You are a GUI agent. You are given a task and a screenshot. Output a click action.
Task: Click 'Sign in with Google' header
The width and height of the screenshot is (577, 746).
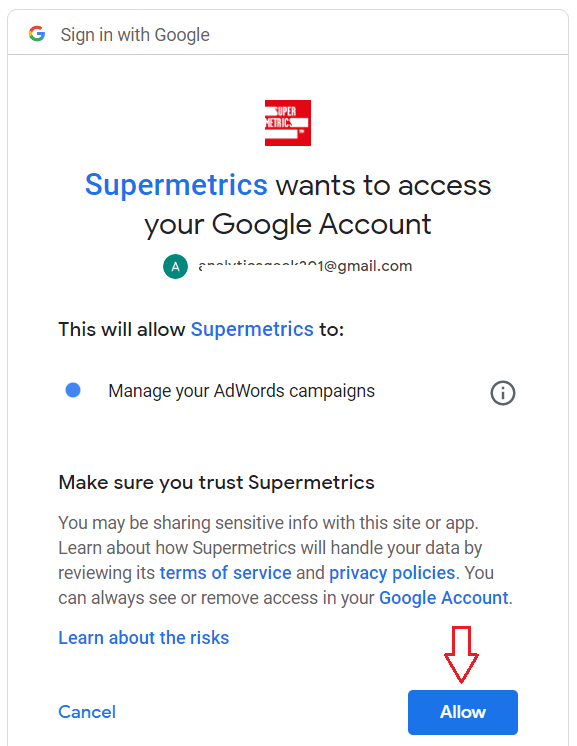click(x=135, y=35)
